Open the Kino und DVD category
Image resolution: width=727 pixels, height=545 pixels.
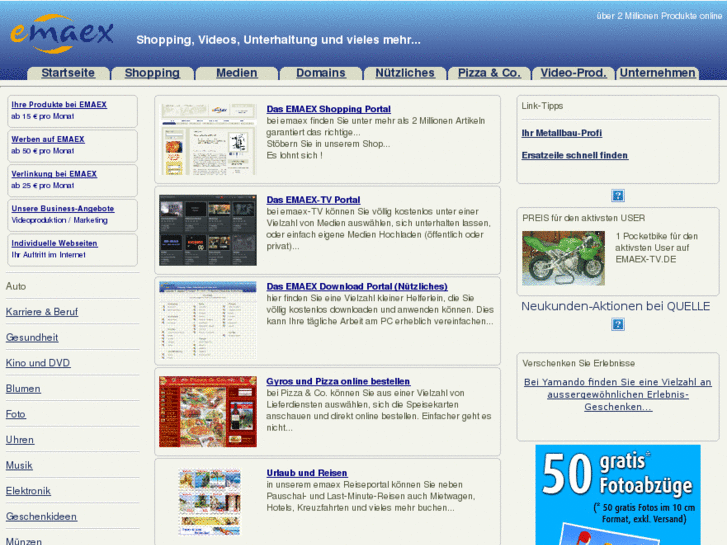pos(38,363)
